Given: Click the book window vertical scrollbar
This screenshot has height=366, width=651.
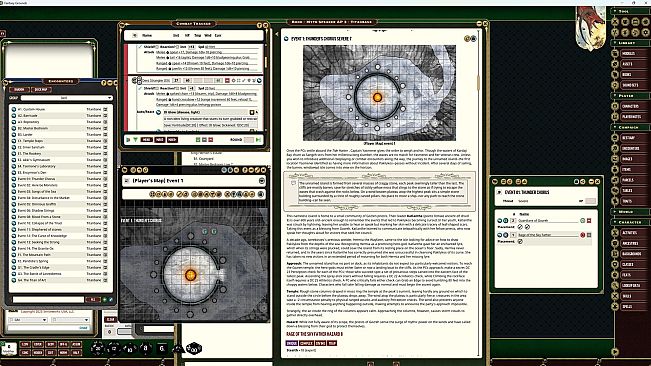Looking at the screenshot, I should 479,83.
